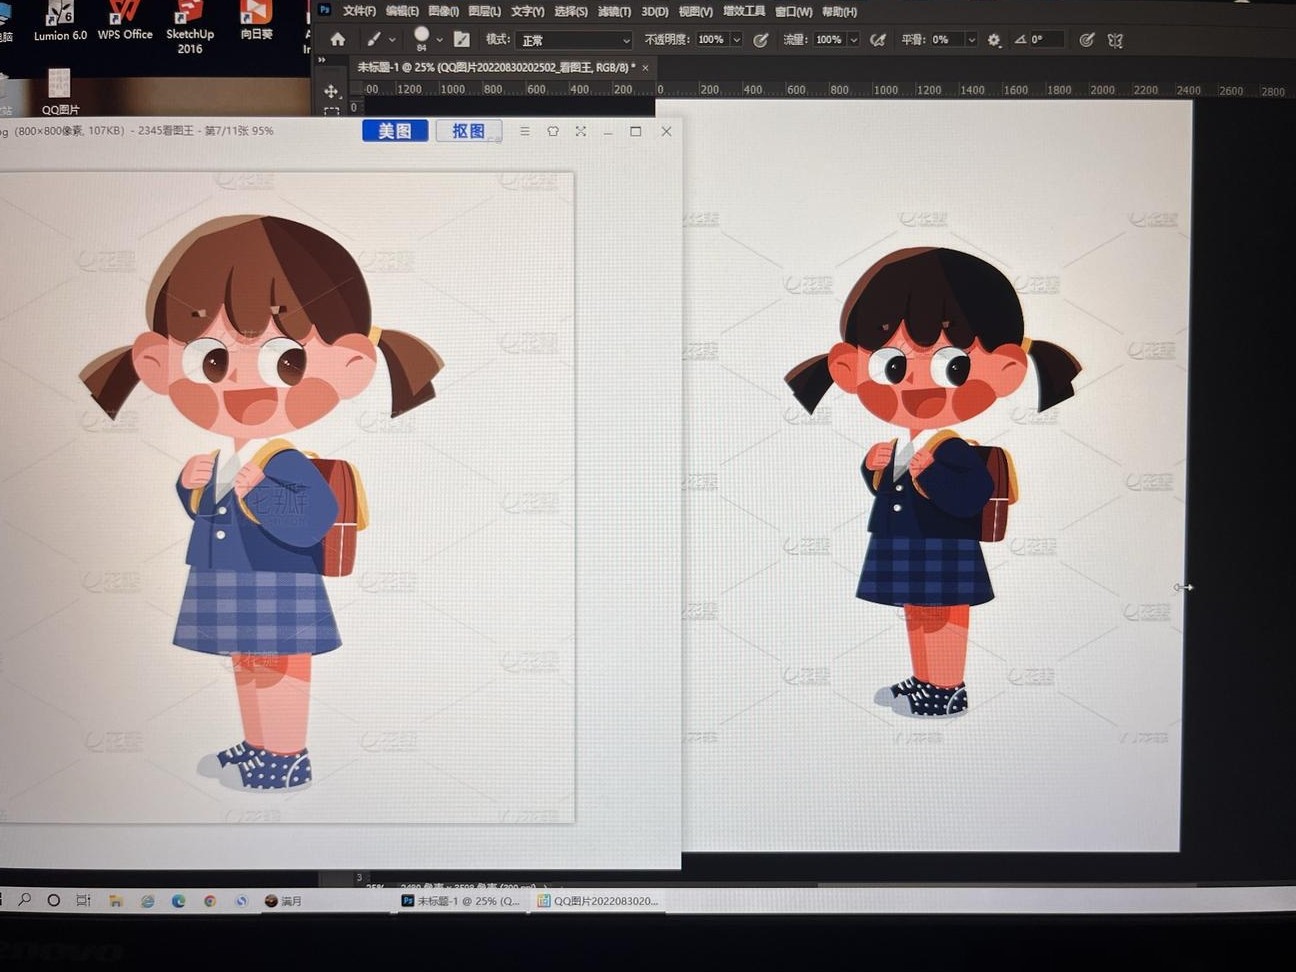Expand the 不透明度 opacity slider arrow
The height and width of the screenshot is (972, 1296).
tap(736, 40)
